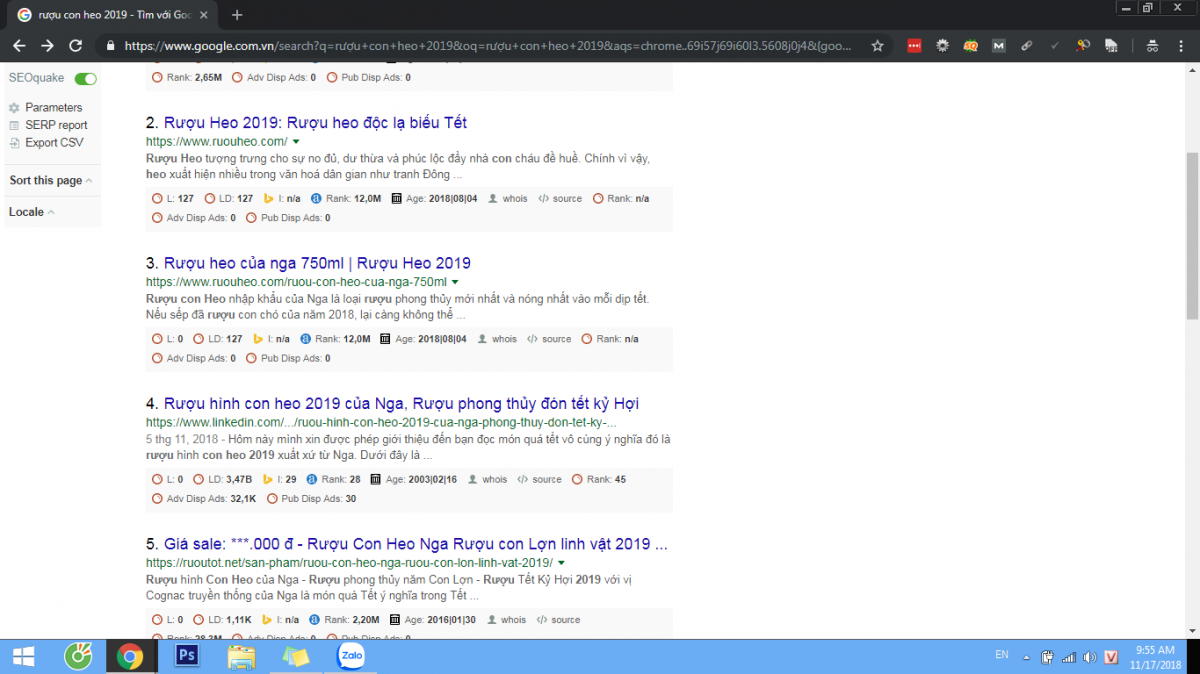Open the LinkedIn result about Rượu hình con heo

tap(400, 404)
